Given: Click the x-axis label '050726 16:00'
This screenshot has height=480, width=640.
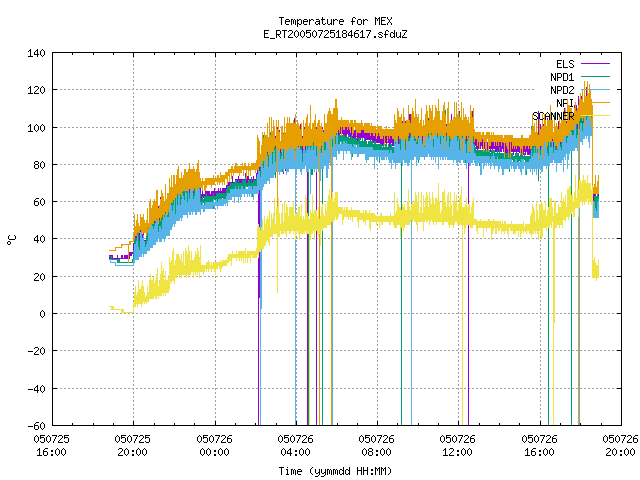Looking at the screenshot, I should 540,446.
